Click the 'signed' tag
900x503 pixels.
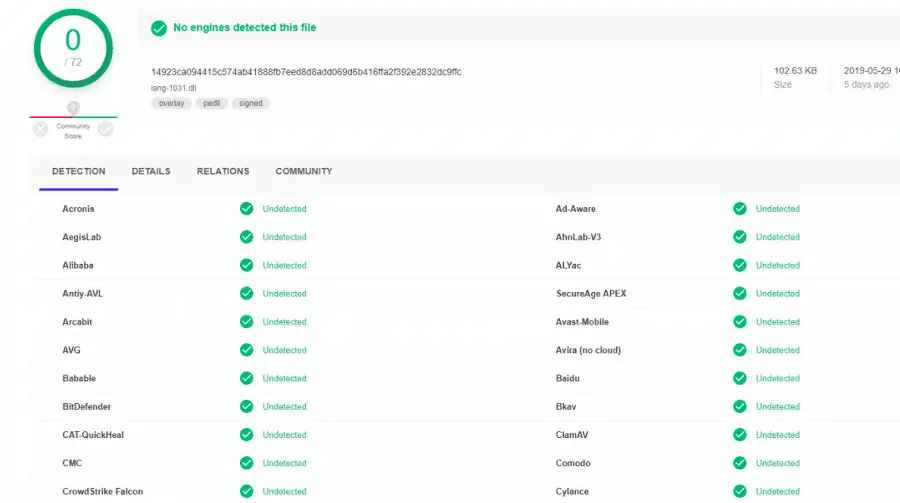pyautogui.click(x=251, y=103)
